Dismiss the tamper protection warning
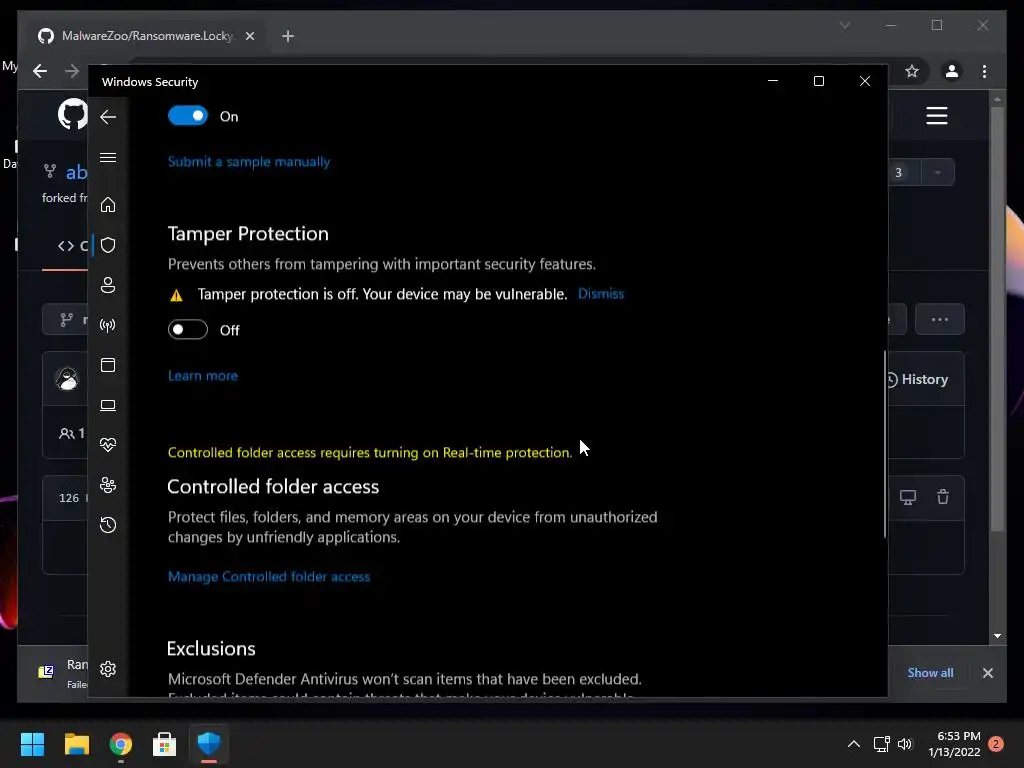The image size is (1024, 768). tap(601, 294)
